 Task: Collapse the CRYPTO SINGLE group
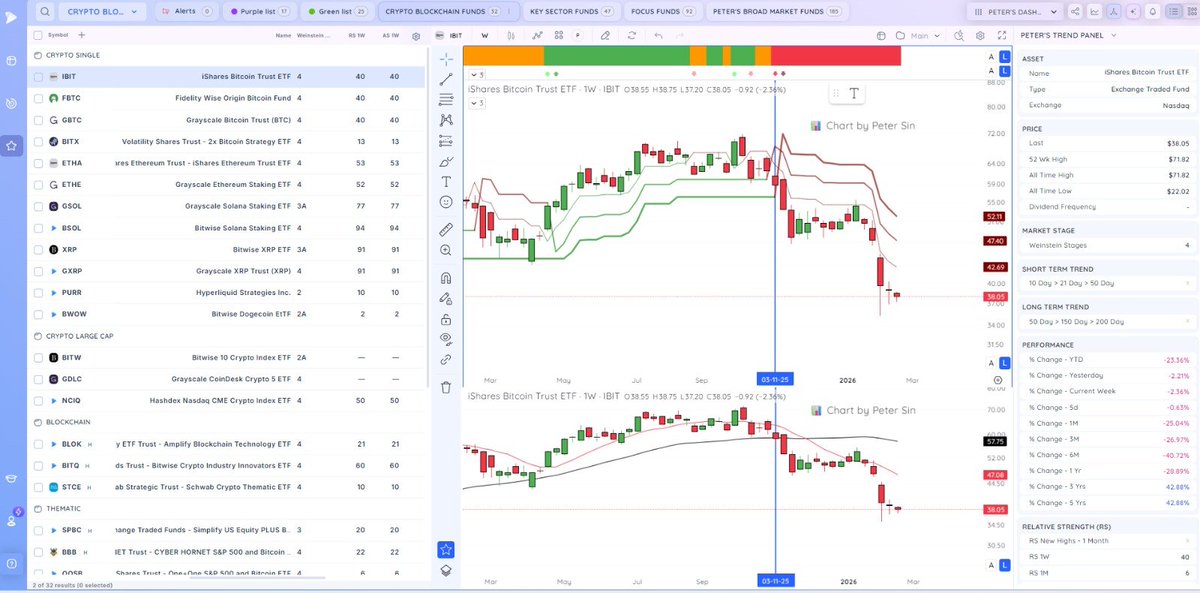click(38, 55)
